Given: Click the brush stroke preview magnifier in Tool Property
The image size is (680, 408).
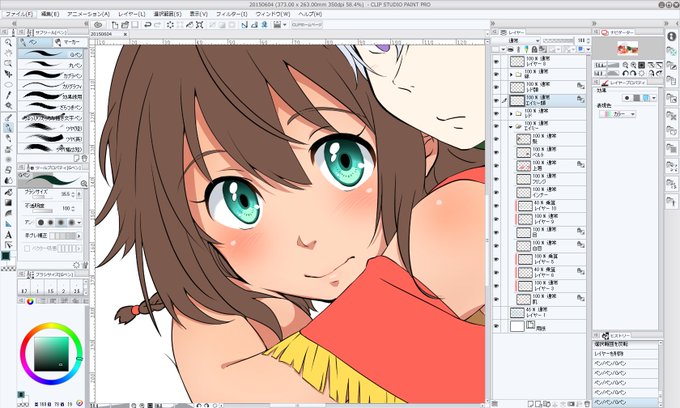Looking at the screenshot, I should pos(84,183).
